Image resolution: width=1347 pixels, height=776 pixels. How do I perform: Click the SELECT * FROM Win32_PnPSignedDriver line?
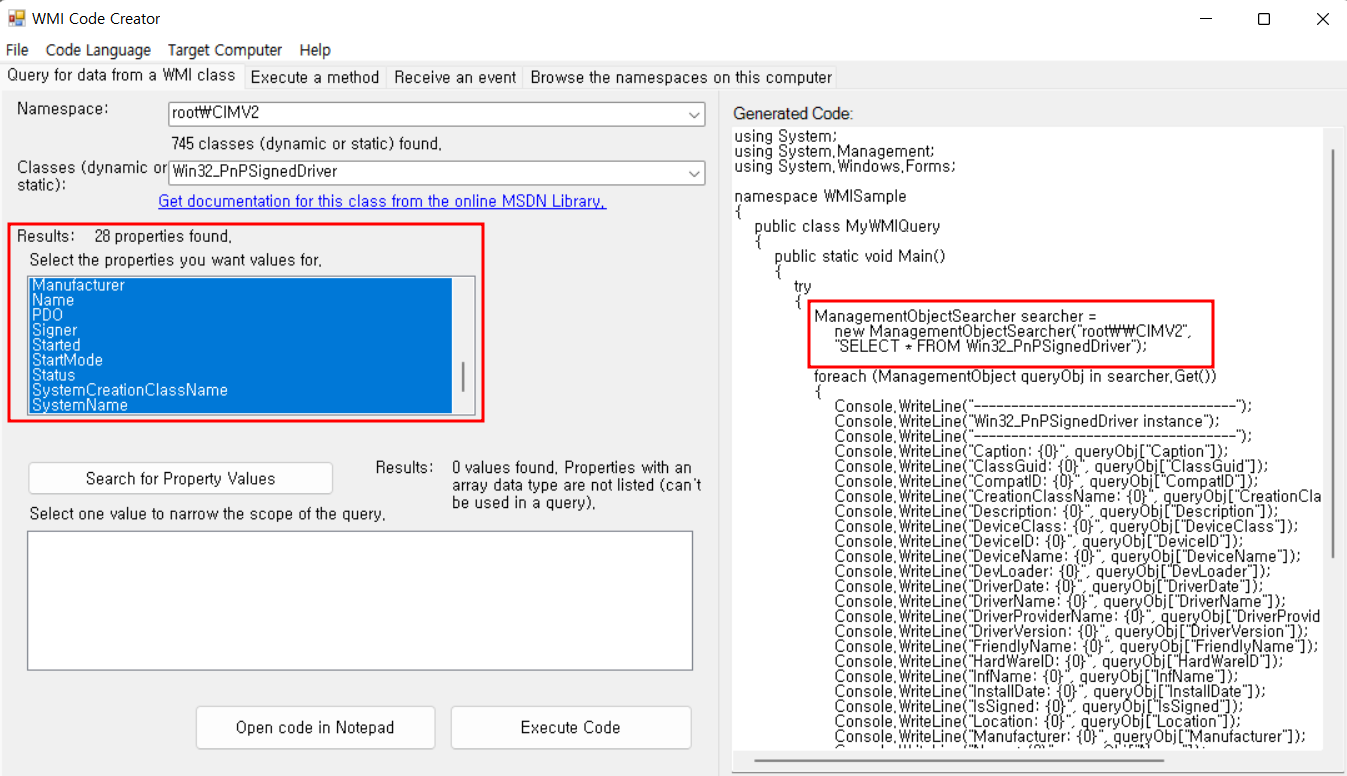pos(991,346)
